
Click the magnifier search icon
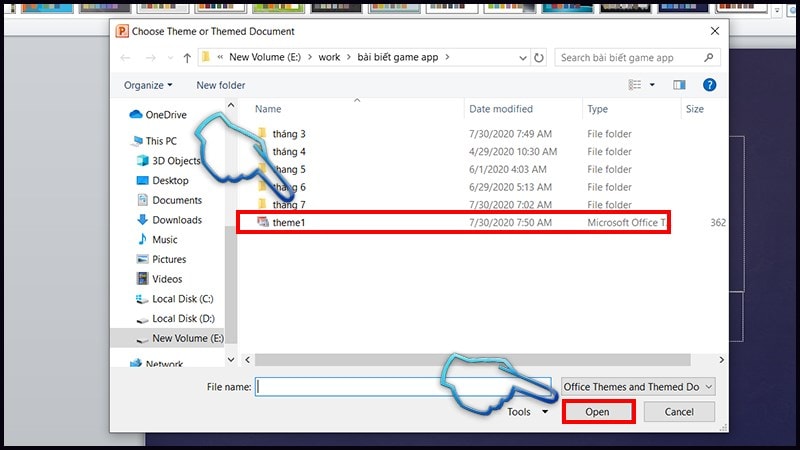(x=709, y=57)
